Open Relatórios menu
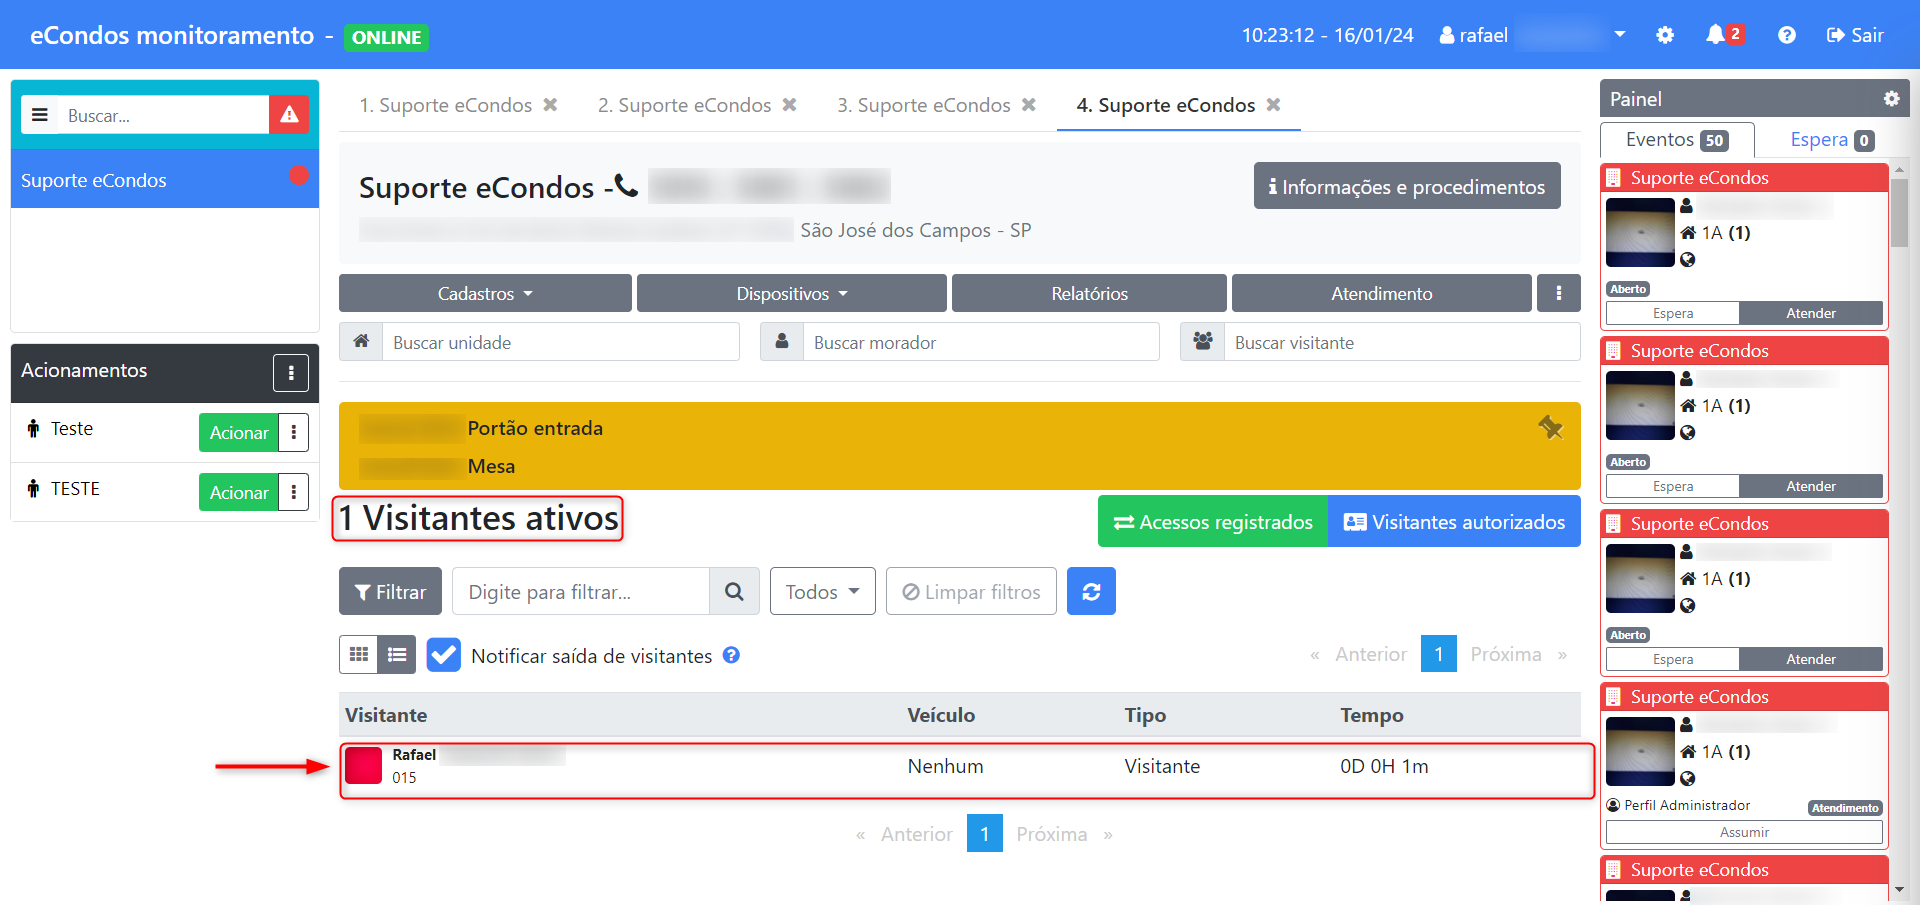The width and height of the screenshot is (1920, 905). [x=1089, y=293]
